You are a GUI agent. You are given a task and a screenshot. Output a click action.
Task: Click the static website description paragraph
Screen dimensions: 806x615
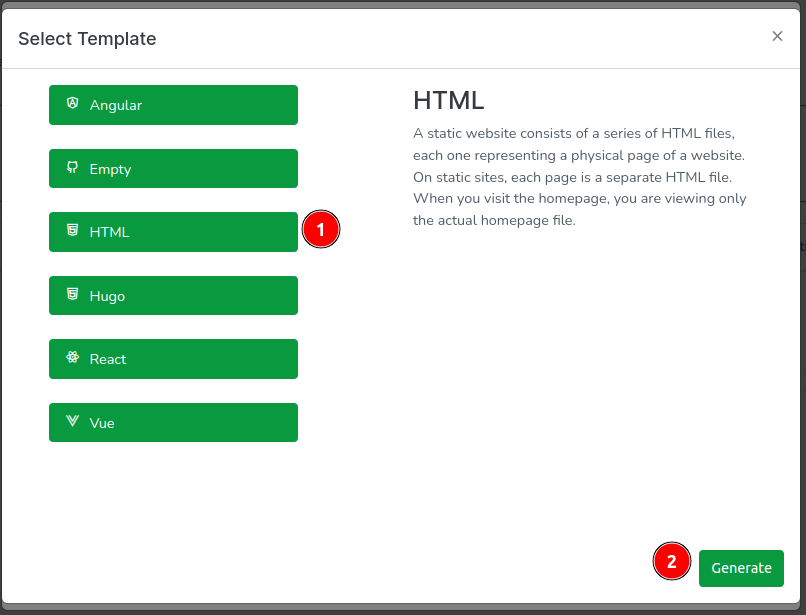pyautogui.click(x=580, y=177)
